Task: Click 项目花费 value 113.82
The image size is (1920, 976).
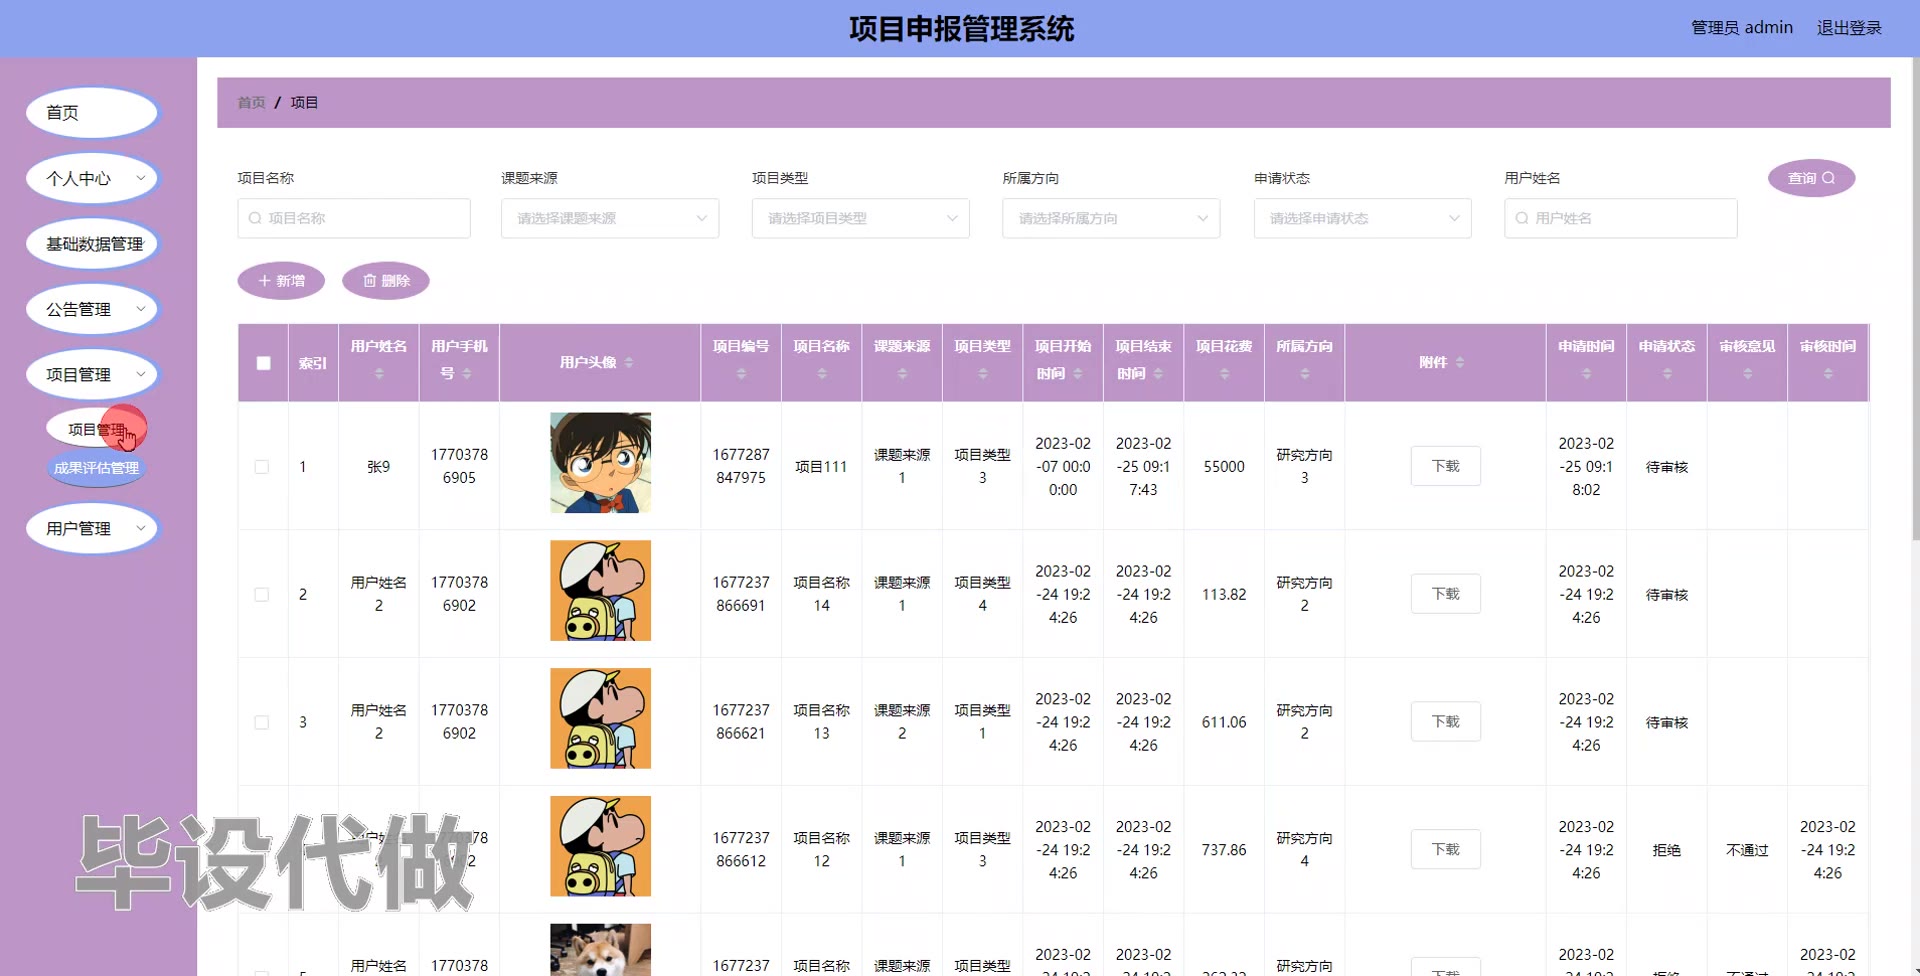Action: tap(1224, 595)
